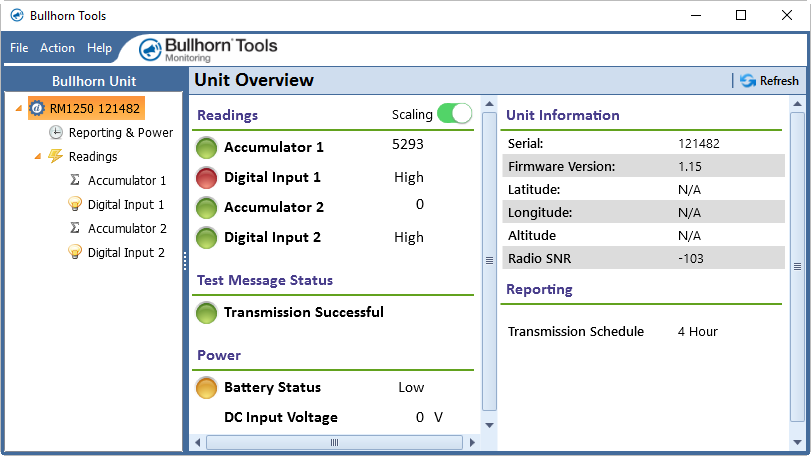Toggle the Scaling switch off

(454, 114)
